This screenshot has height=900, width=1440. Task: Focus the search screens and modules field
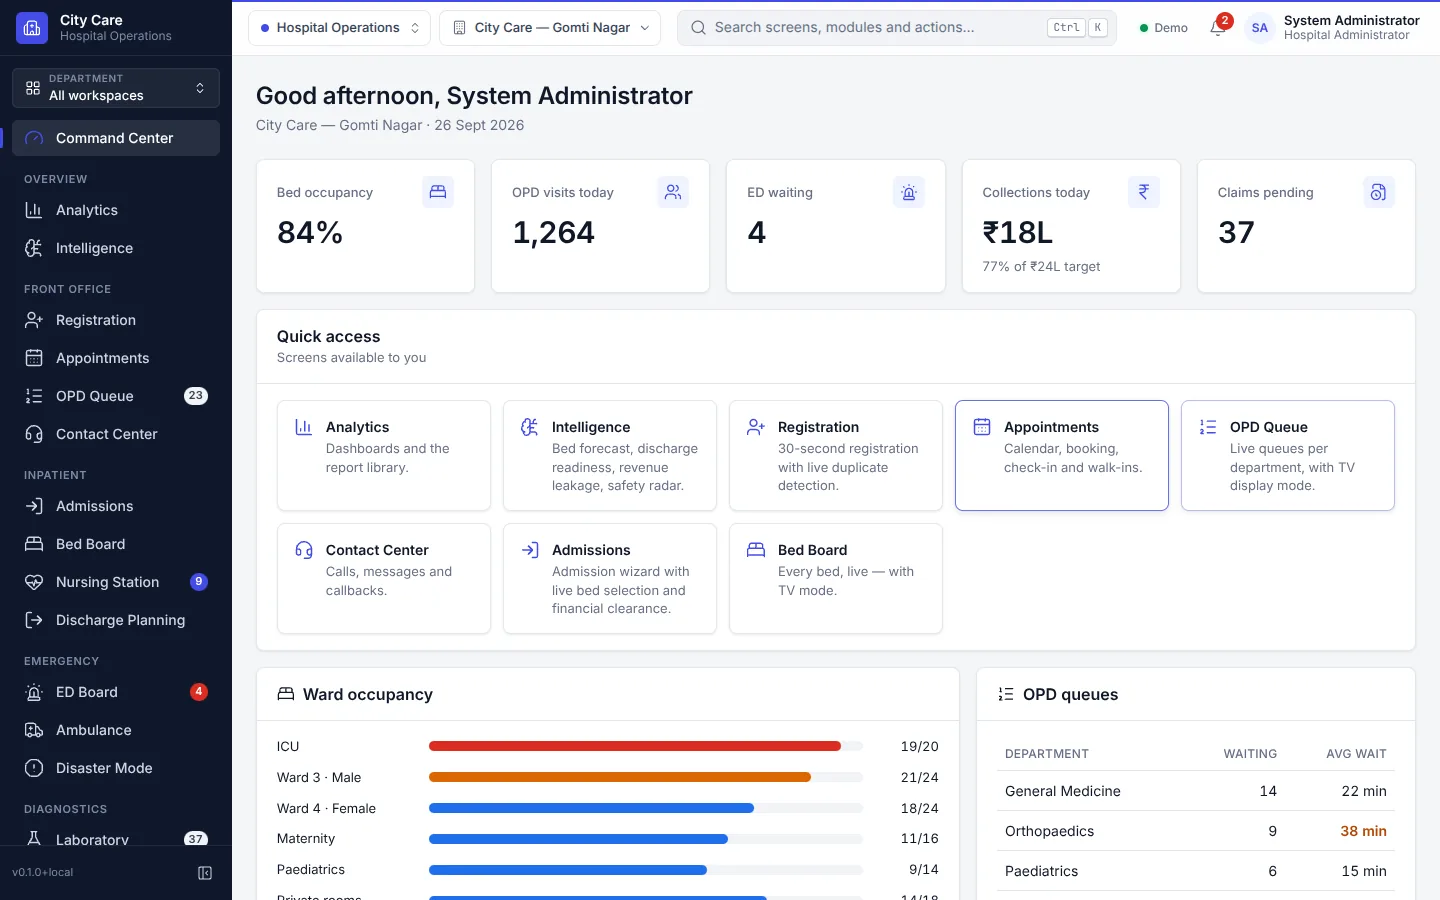pos(897,28)
